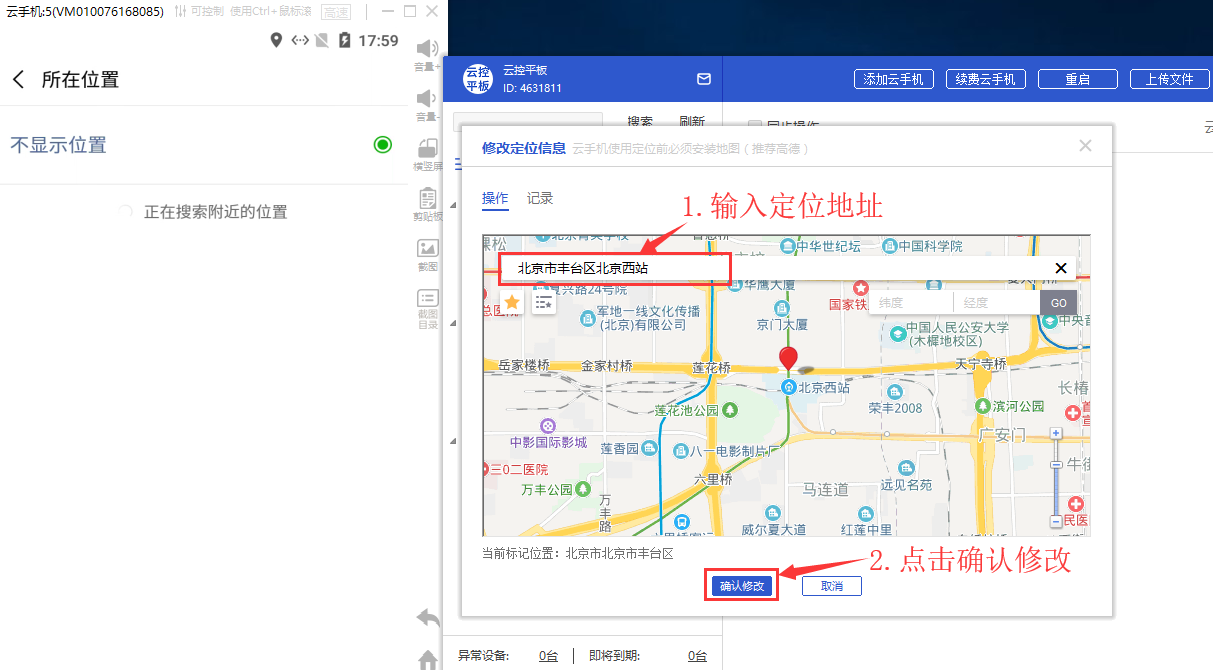
Task: Click the map zoom slider handle
Action: [1056, 466]
